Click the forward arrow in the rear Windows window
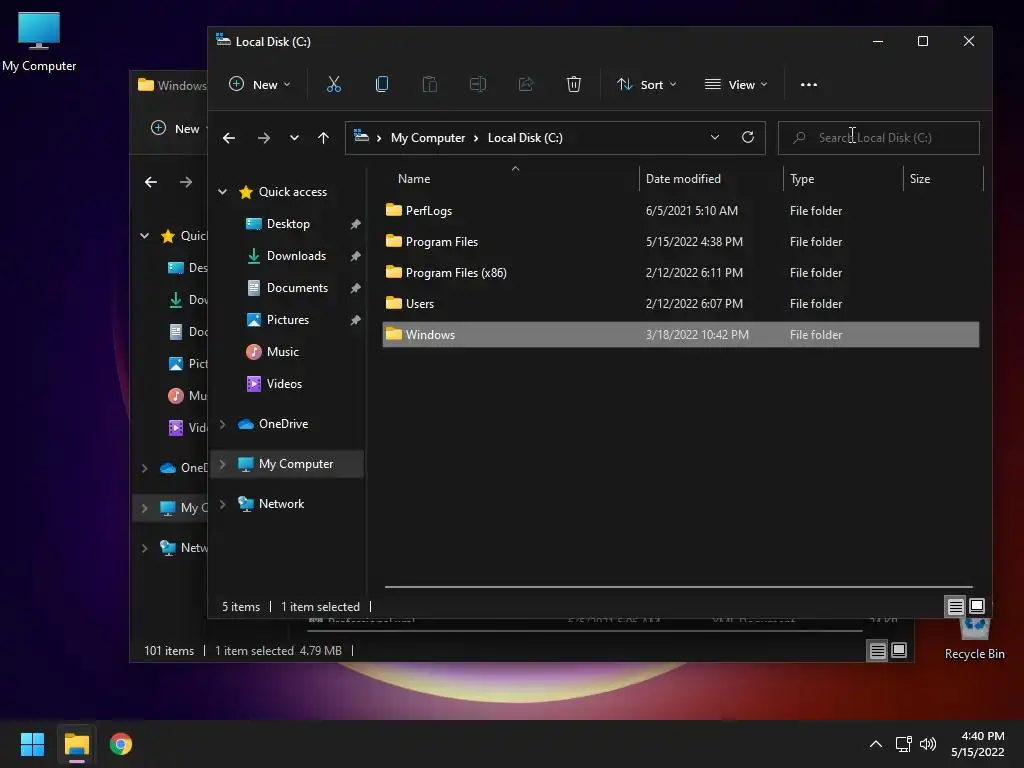Image resolution: width=1024 pixels, height=768 pixels. pyautogui.click(x=186, y=182)
